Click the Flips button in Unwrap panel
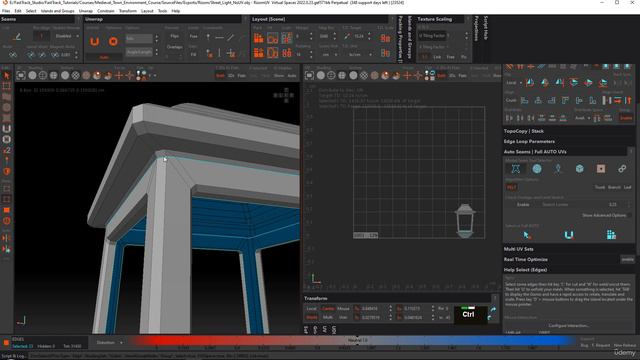This screenshot has width=640, height=360. pos(174,36)
